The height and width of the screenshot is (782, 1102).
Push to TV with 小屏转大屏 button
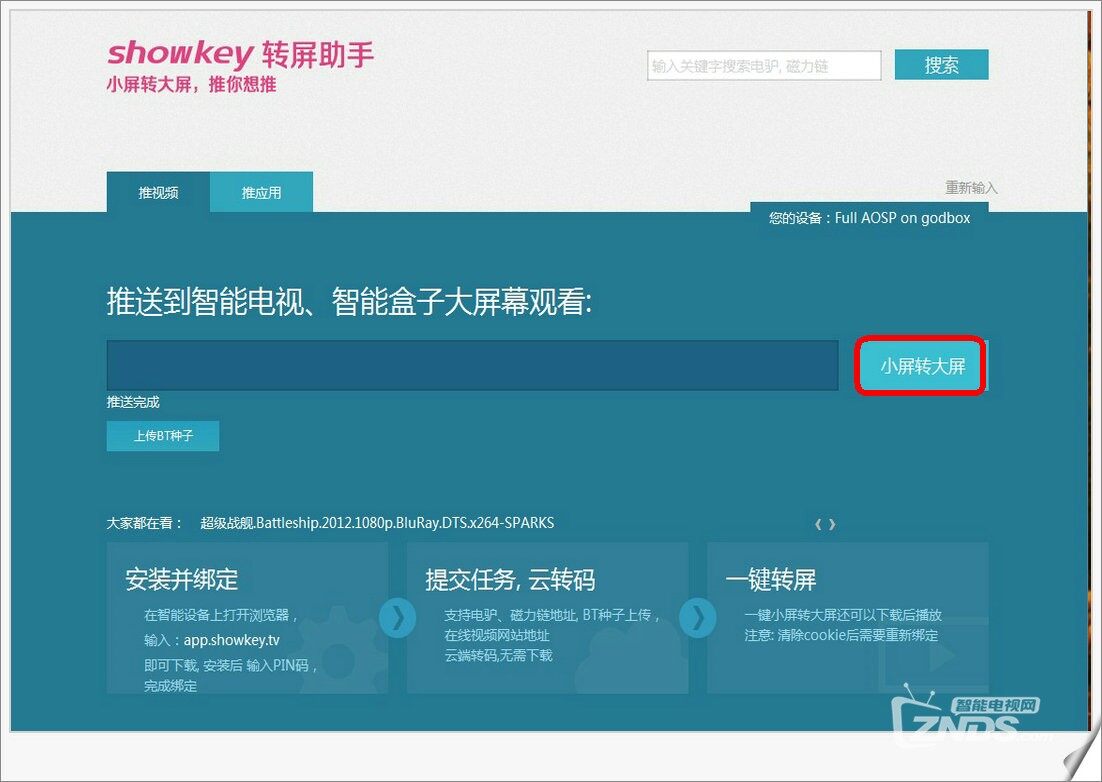click(923, 365)
